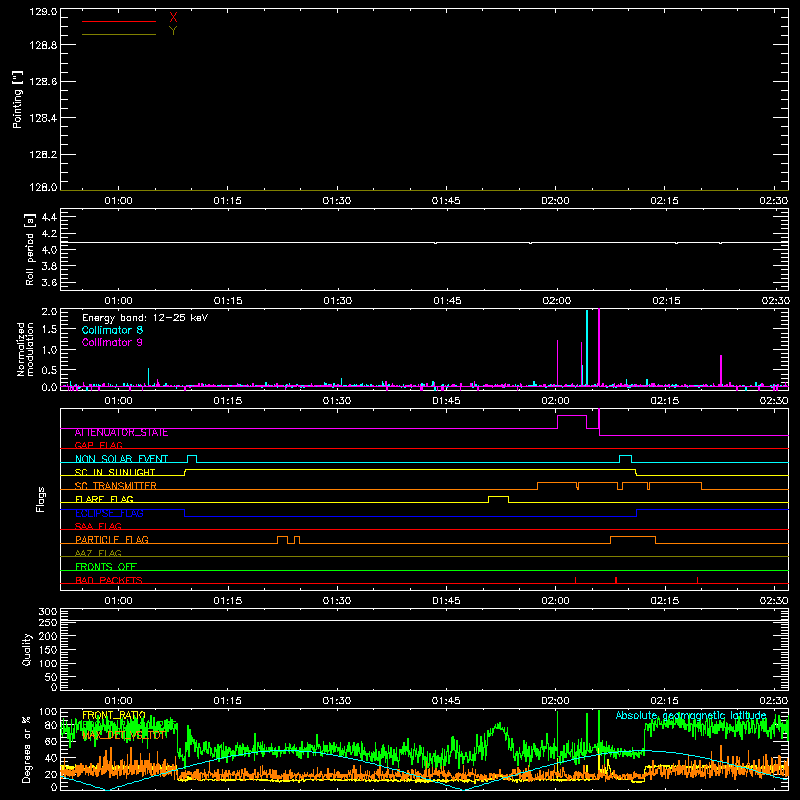This screenshot has width=800, height=800.
Task: Select the 'Degrees or %' axis title
Action: point(26,749)
